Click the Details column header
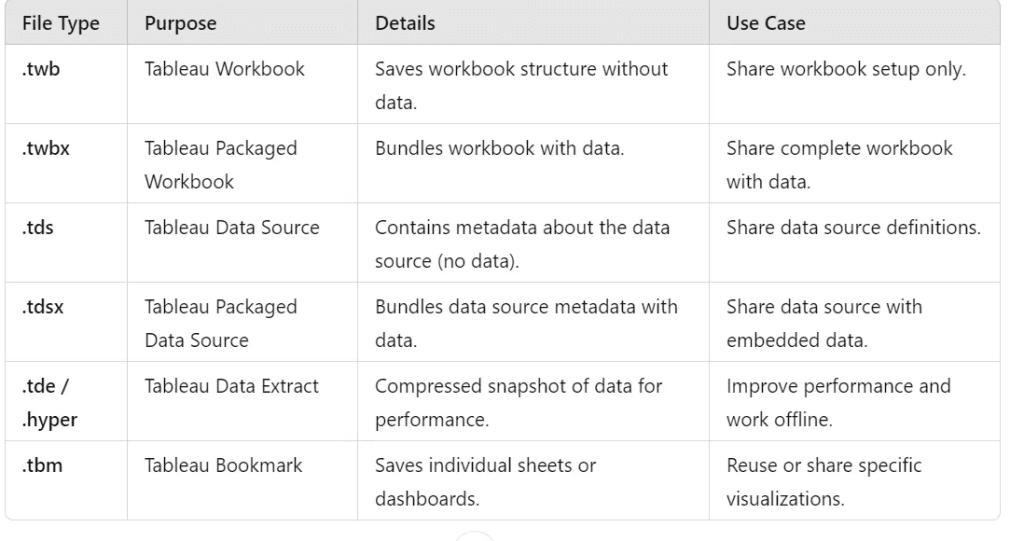Image resolution: width=1024 pixels, height=541 pixels. [x=405, y=23]
